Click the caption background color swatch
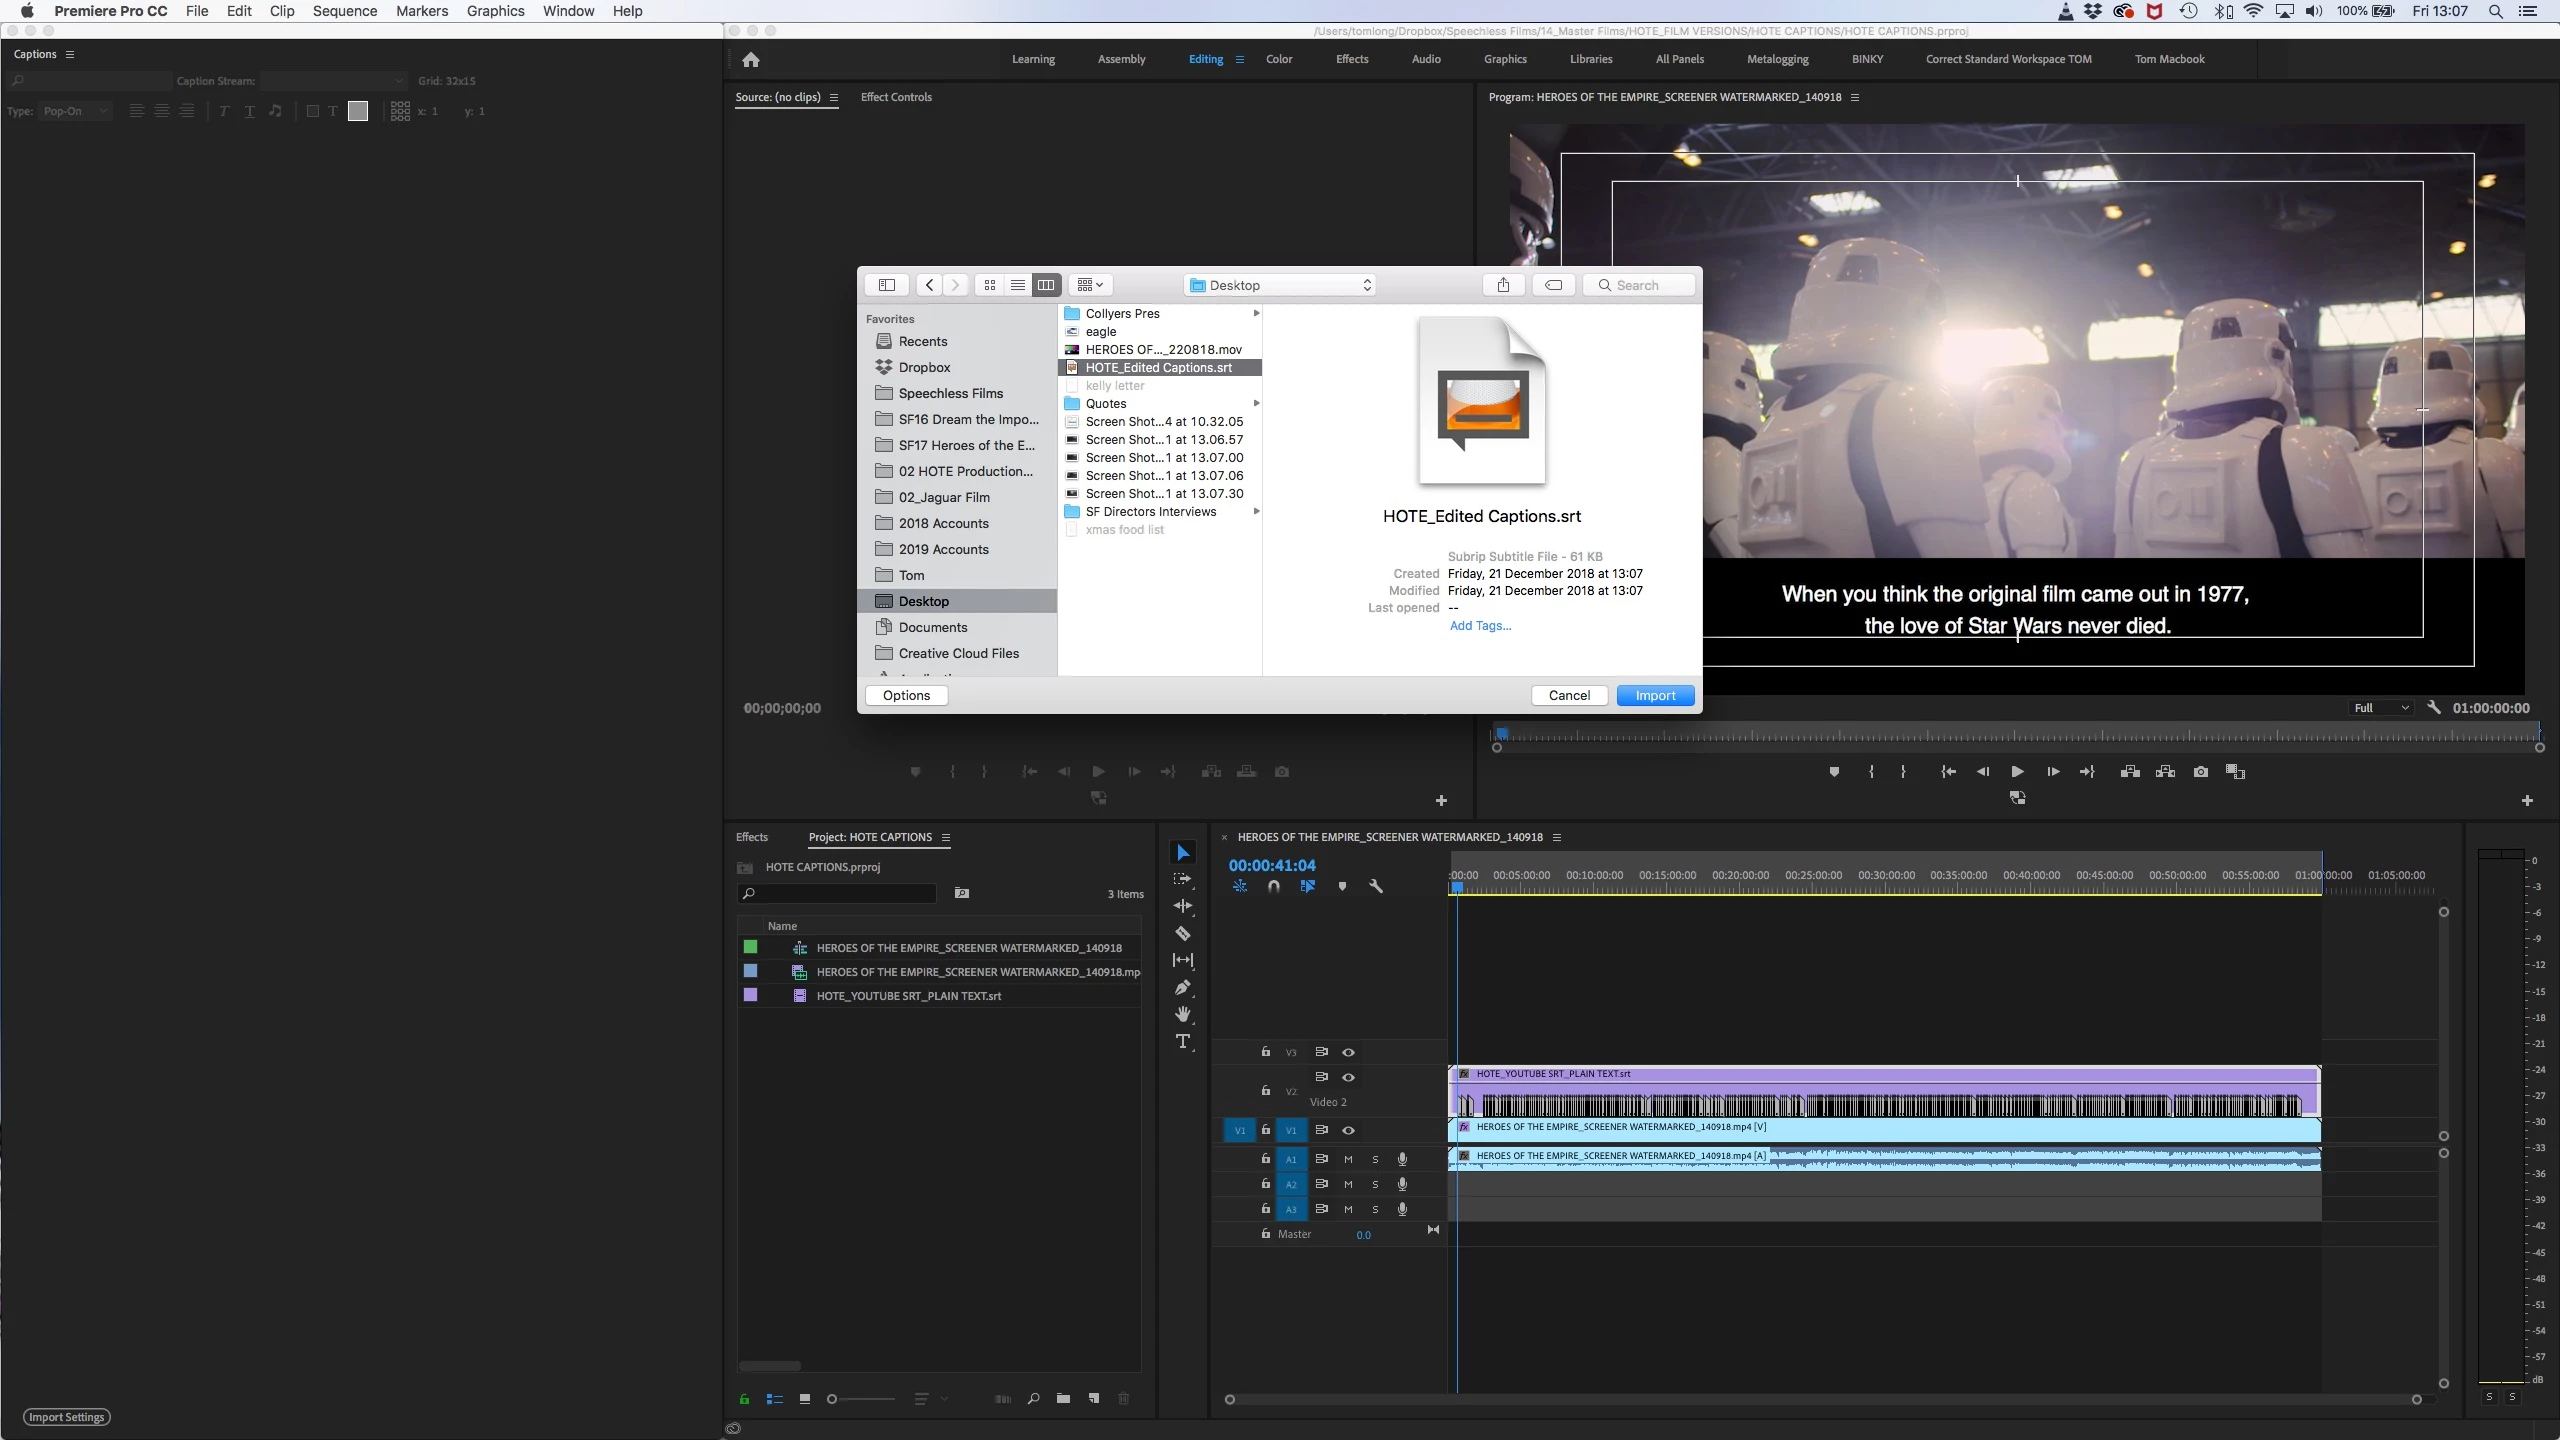The image size is (2560, 1440). click(x=358, y=111)
